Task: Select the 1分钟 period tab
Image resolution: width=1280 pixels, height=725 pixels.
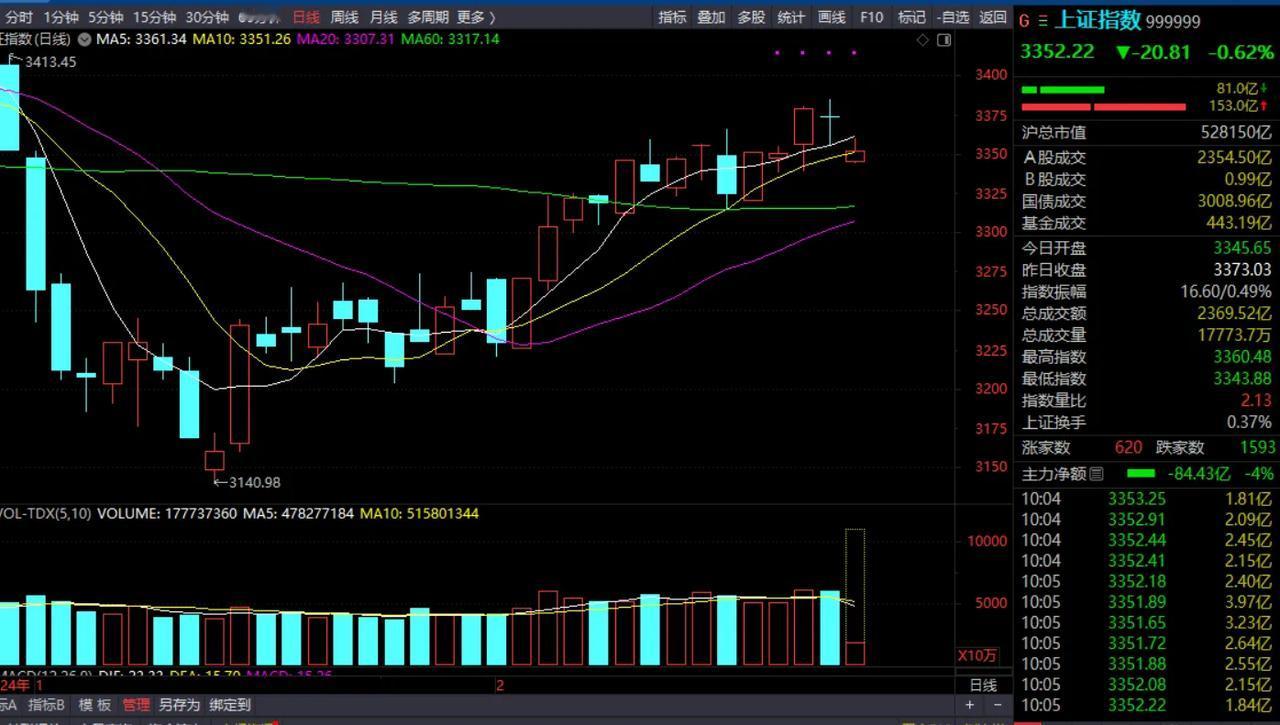Action: 61,17
